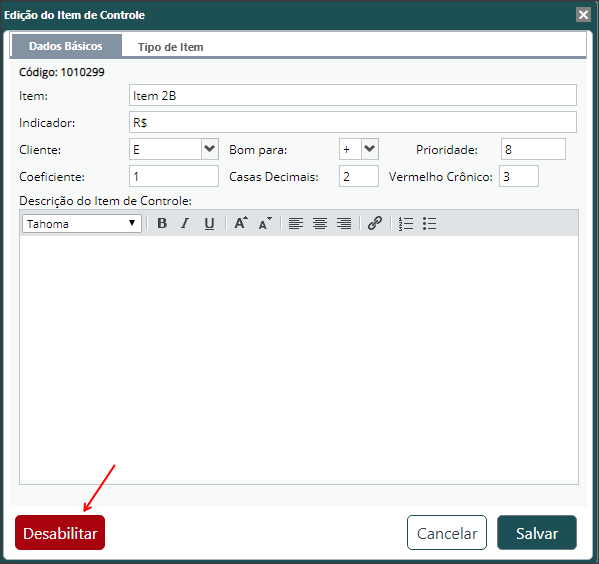Cancel editing with the Cancelar button

point(447,533)
